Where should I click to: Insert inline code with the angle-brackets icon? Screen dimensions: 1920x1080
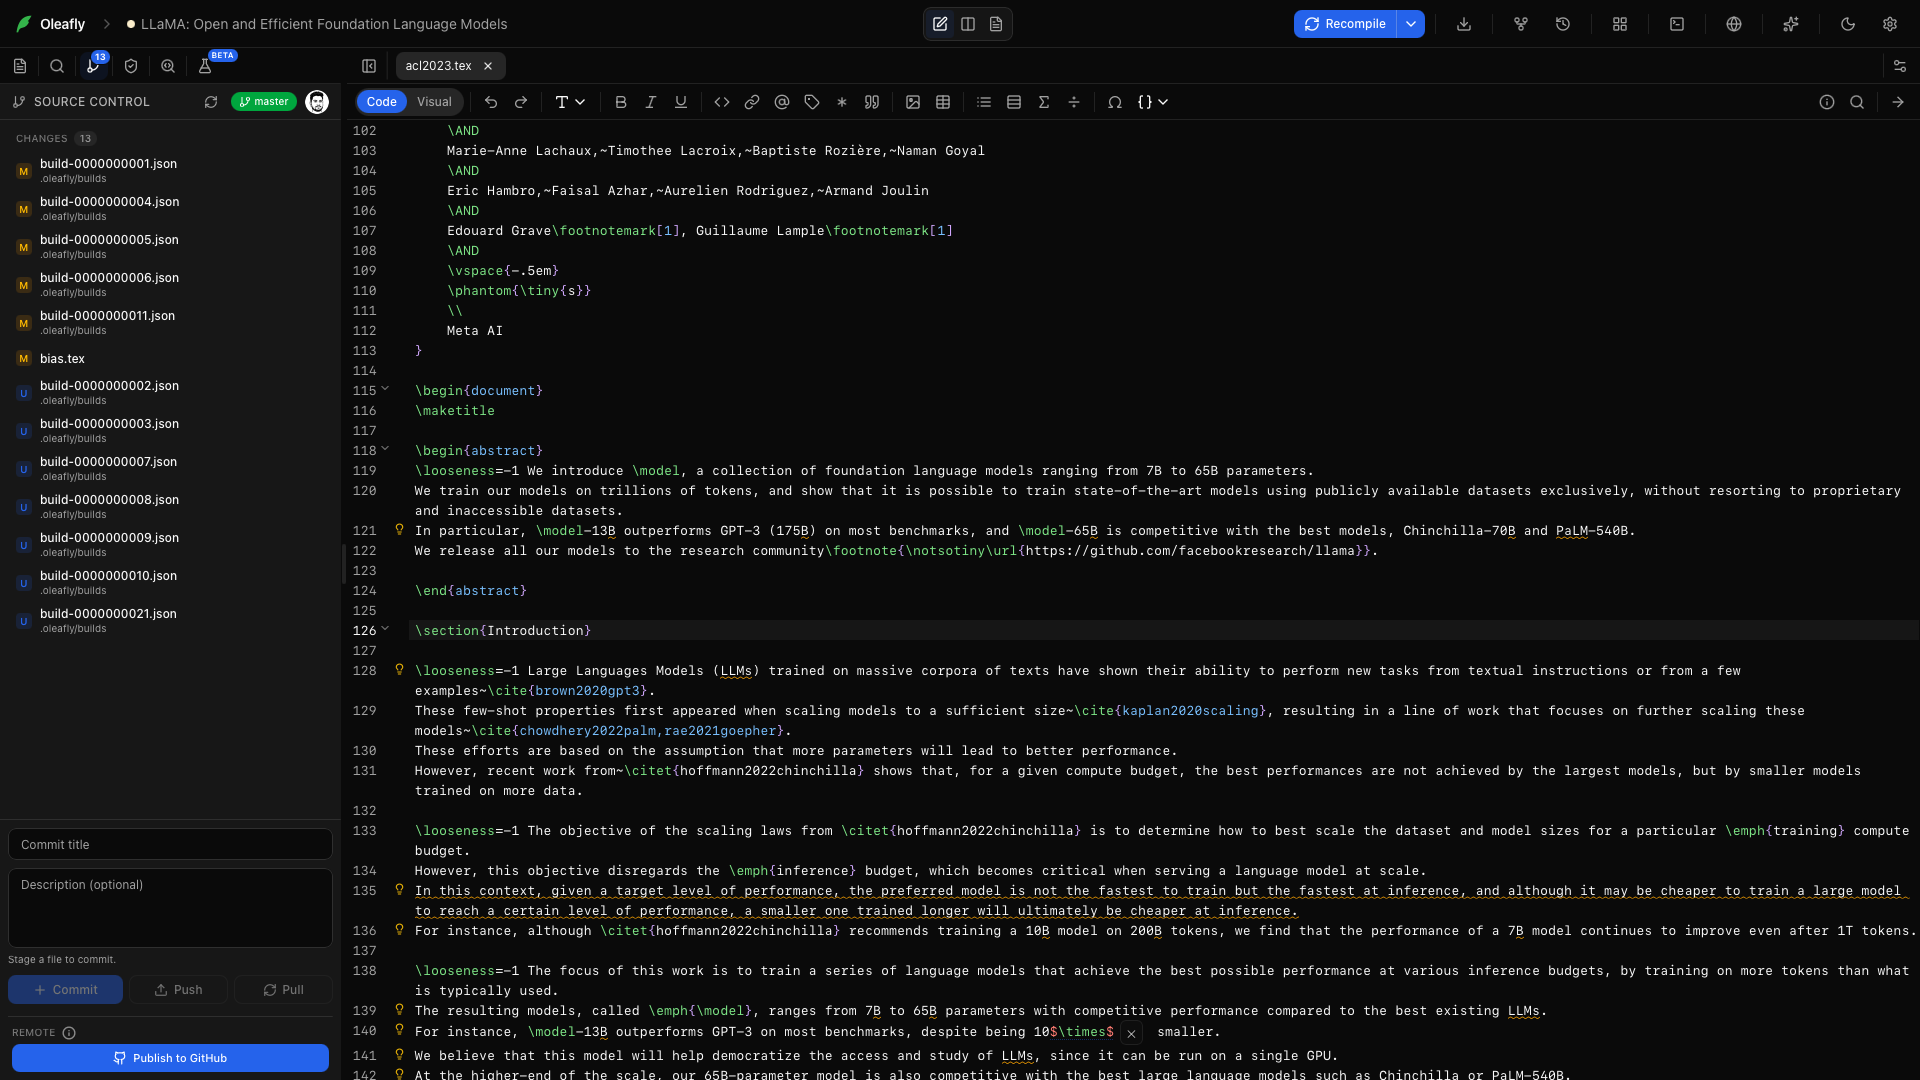click(722, 102)
